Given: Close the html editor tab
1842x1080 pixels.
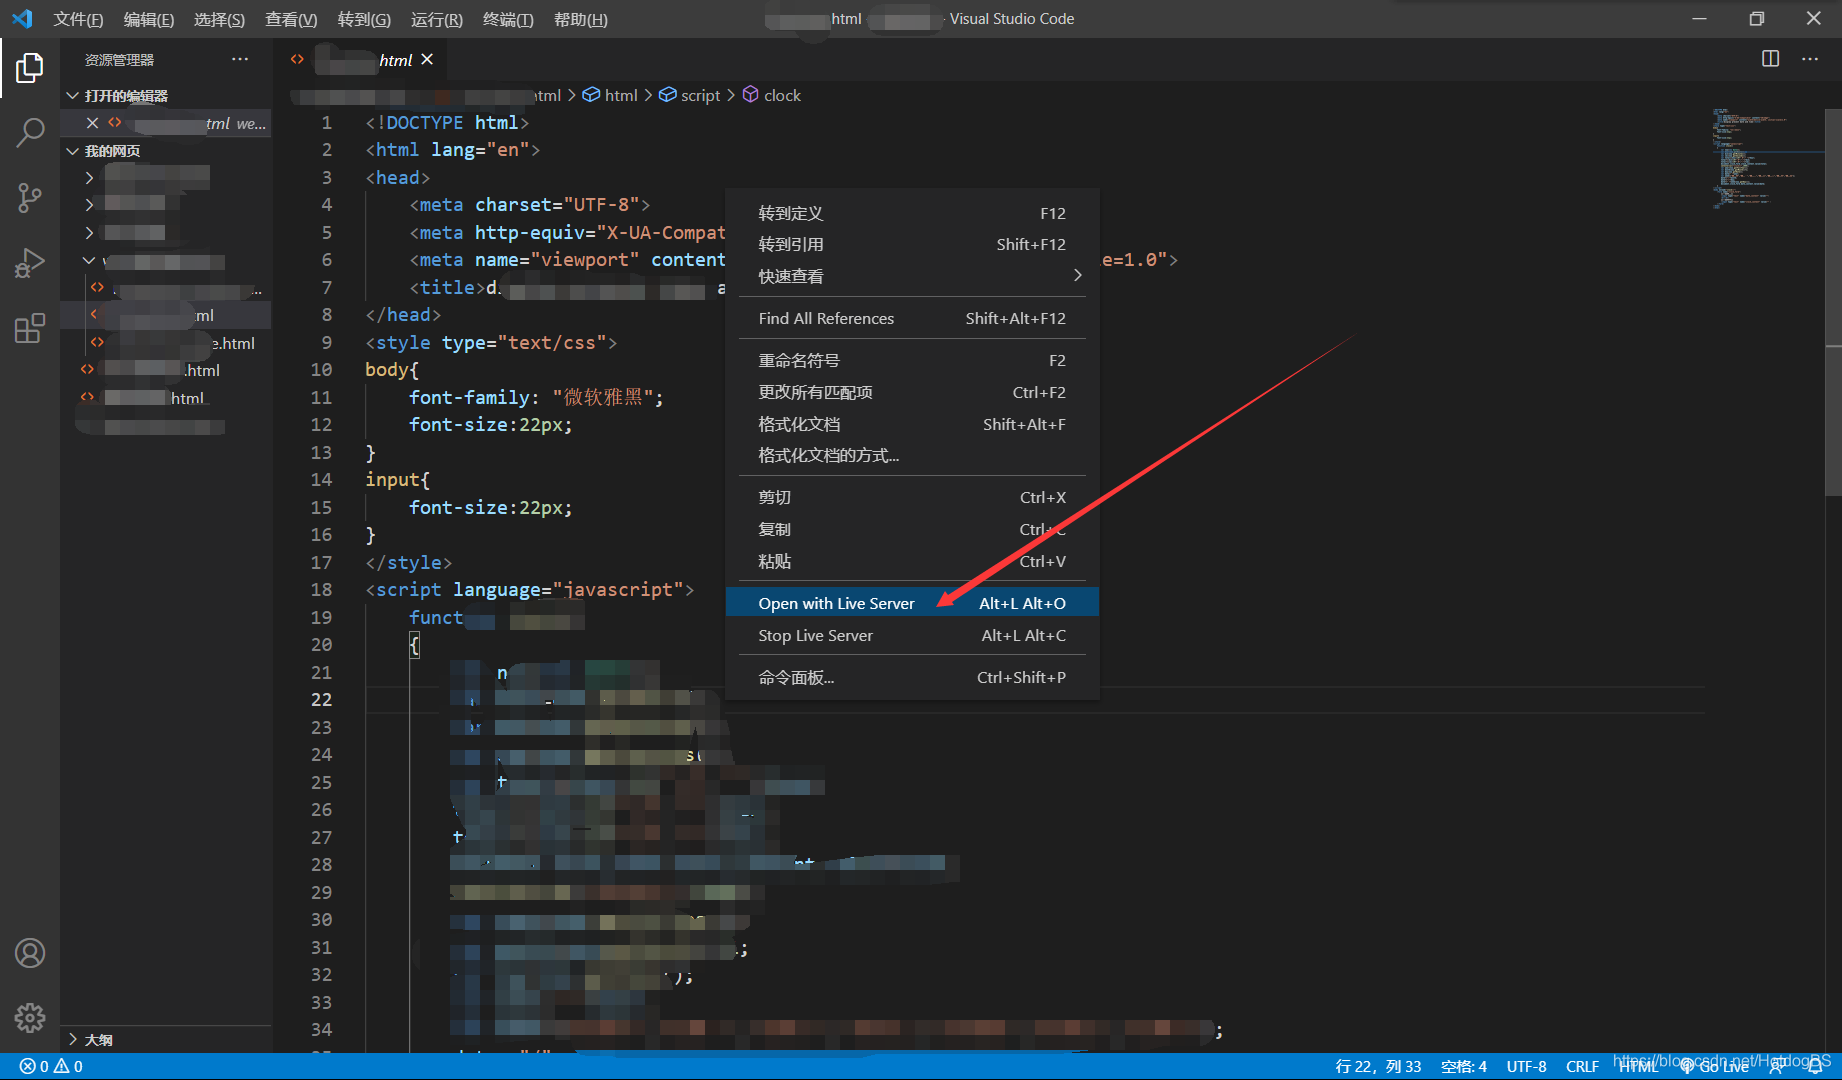Looking at the screenshot, I should pos(427,59).
